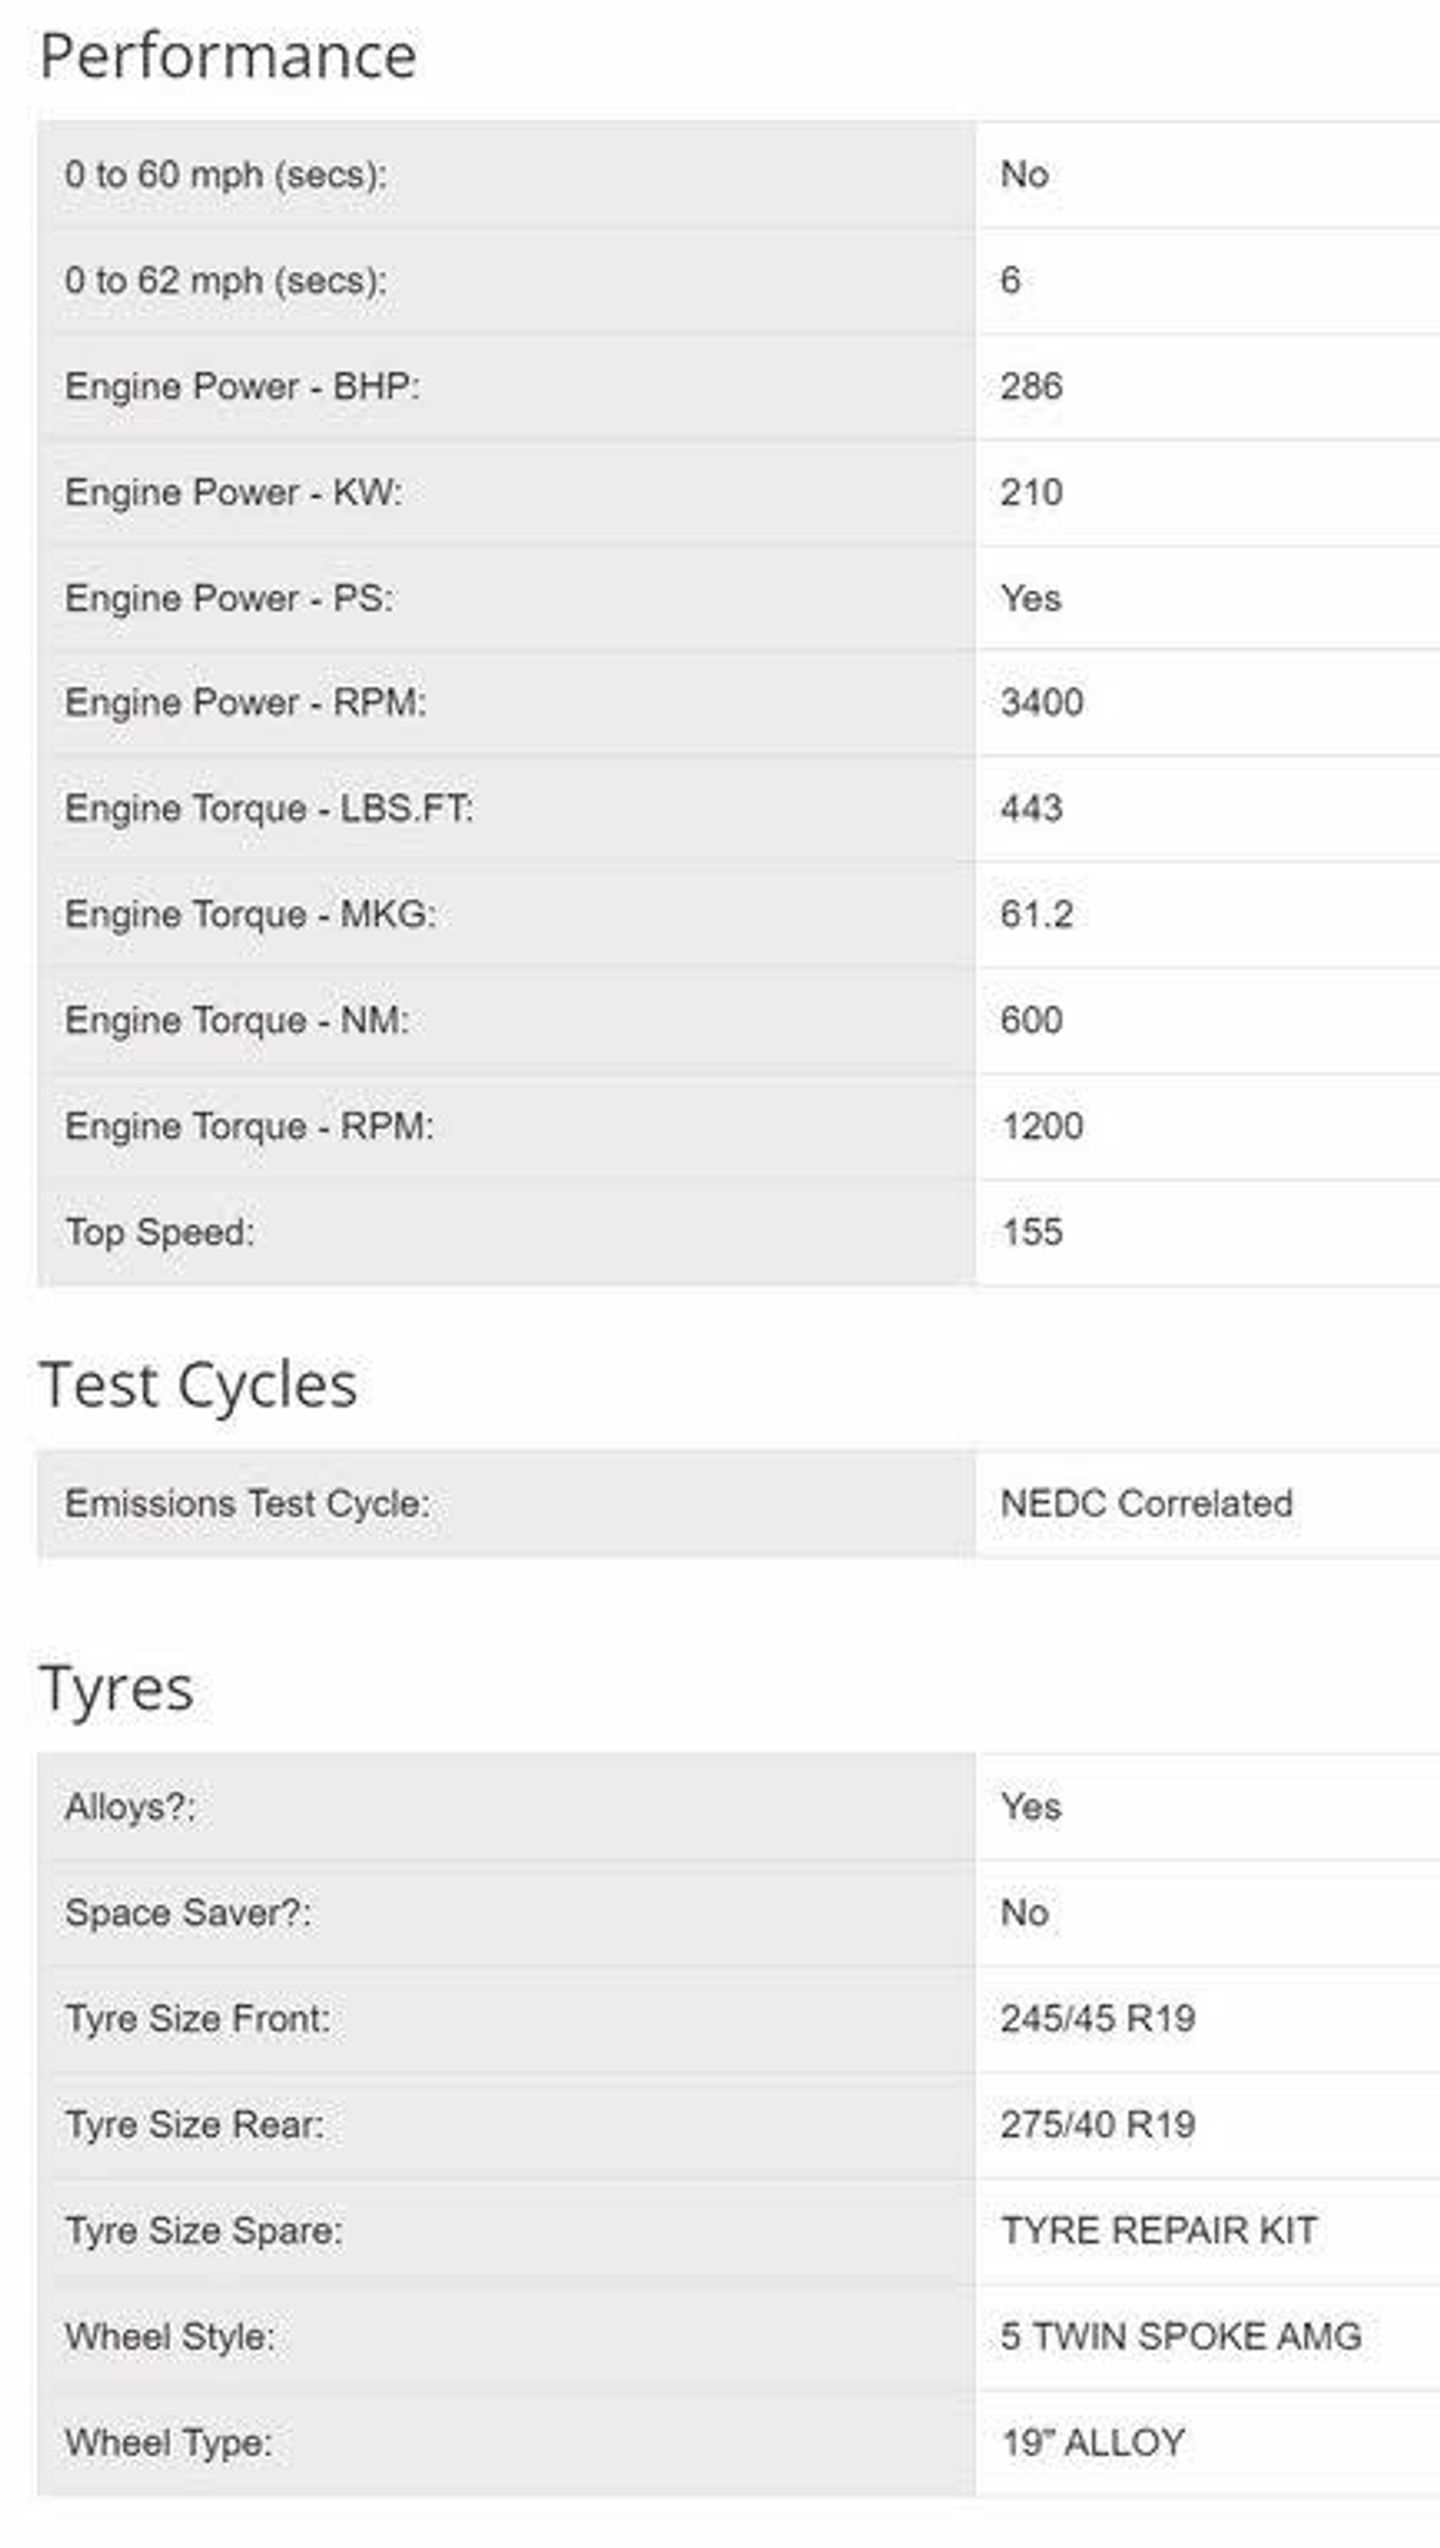Select the "Engine Torque - LBS.FT" label
This screenshot has height=2548, width=1440.
click(269, 808)
